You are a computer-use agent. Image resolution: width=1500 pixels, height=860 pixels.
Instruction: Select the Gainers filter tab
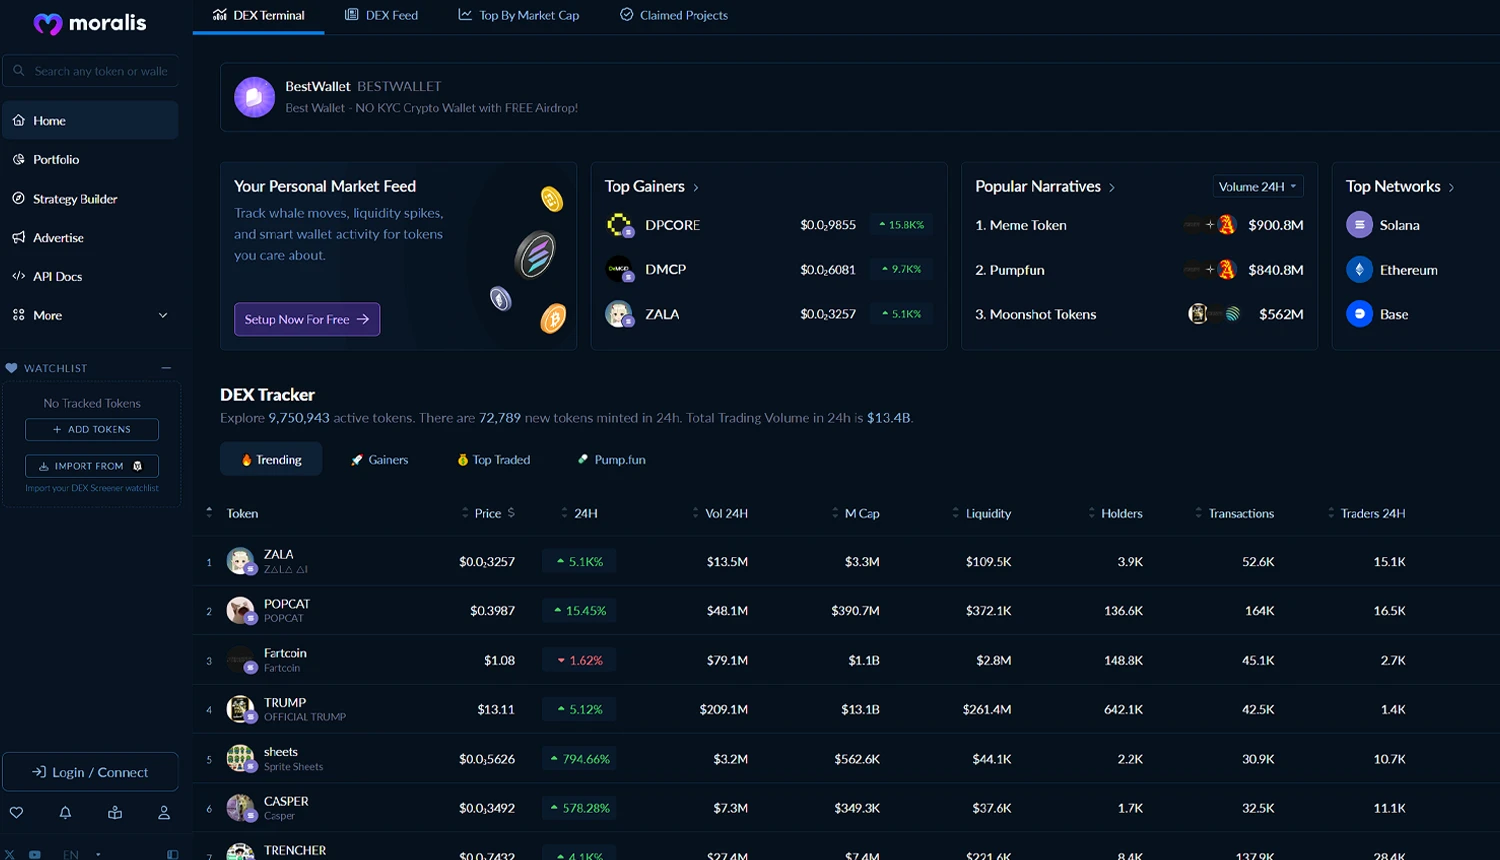point(379,459)
